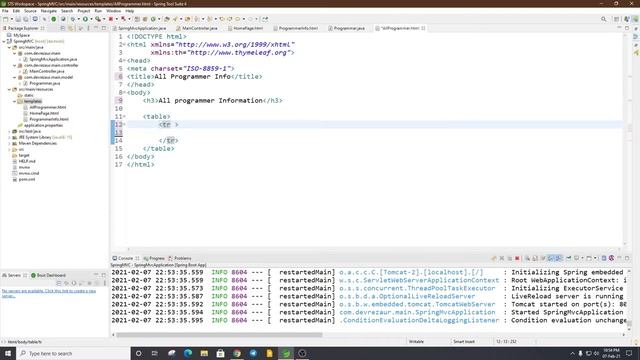Open Chrome from the taskbar
This screenshot has width=640, height=360.
pyautogui.click(x=237, y=353)
